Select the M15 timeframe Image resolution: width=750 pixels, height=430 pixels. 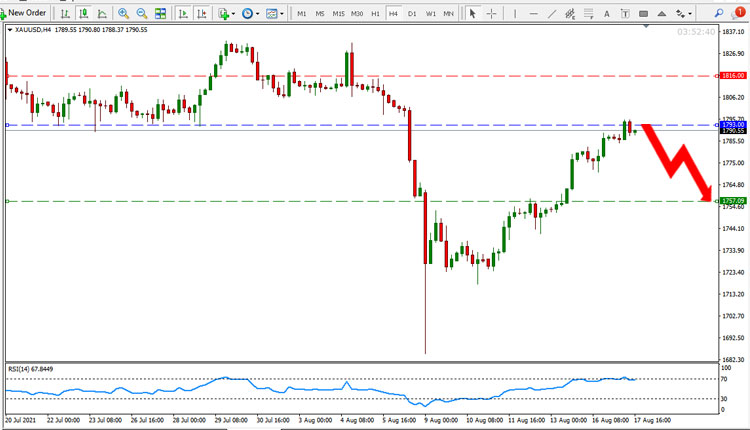click(339, 14)
